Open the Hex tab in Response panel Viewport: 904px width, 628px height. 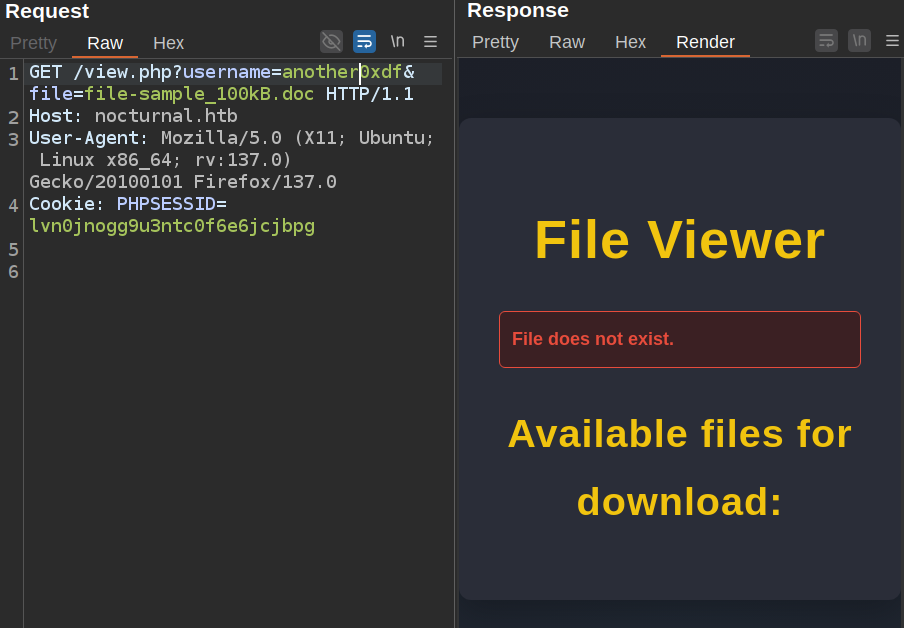[x=630, y=42]
